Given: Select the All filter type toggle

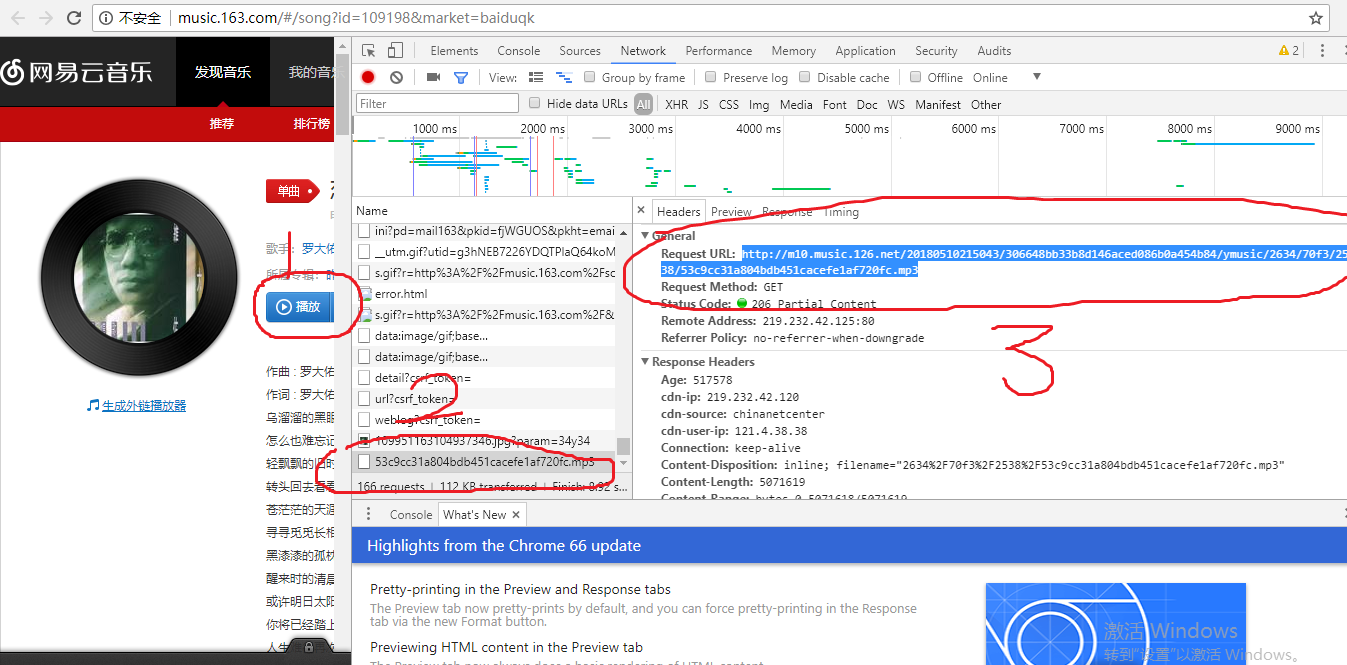Looking at the screenshot, I should coord(643,104).
